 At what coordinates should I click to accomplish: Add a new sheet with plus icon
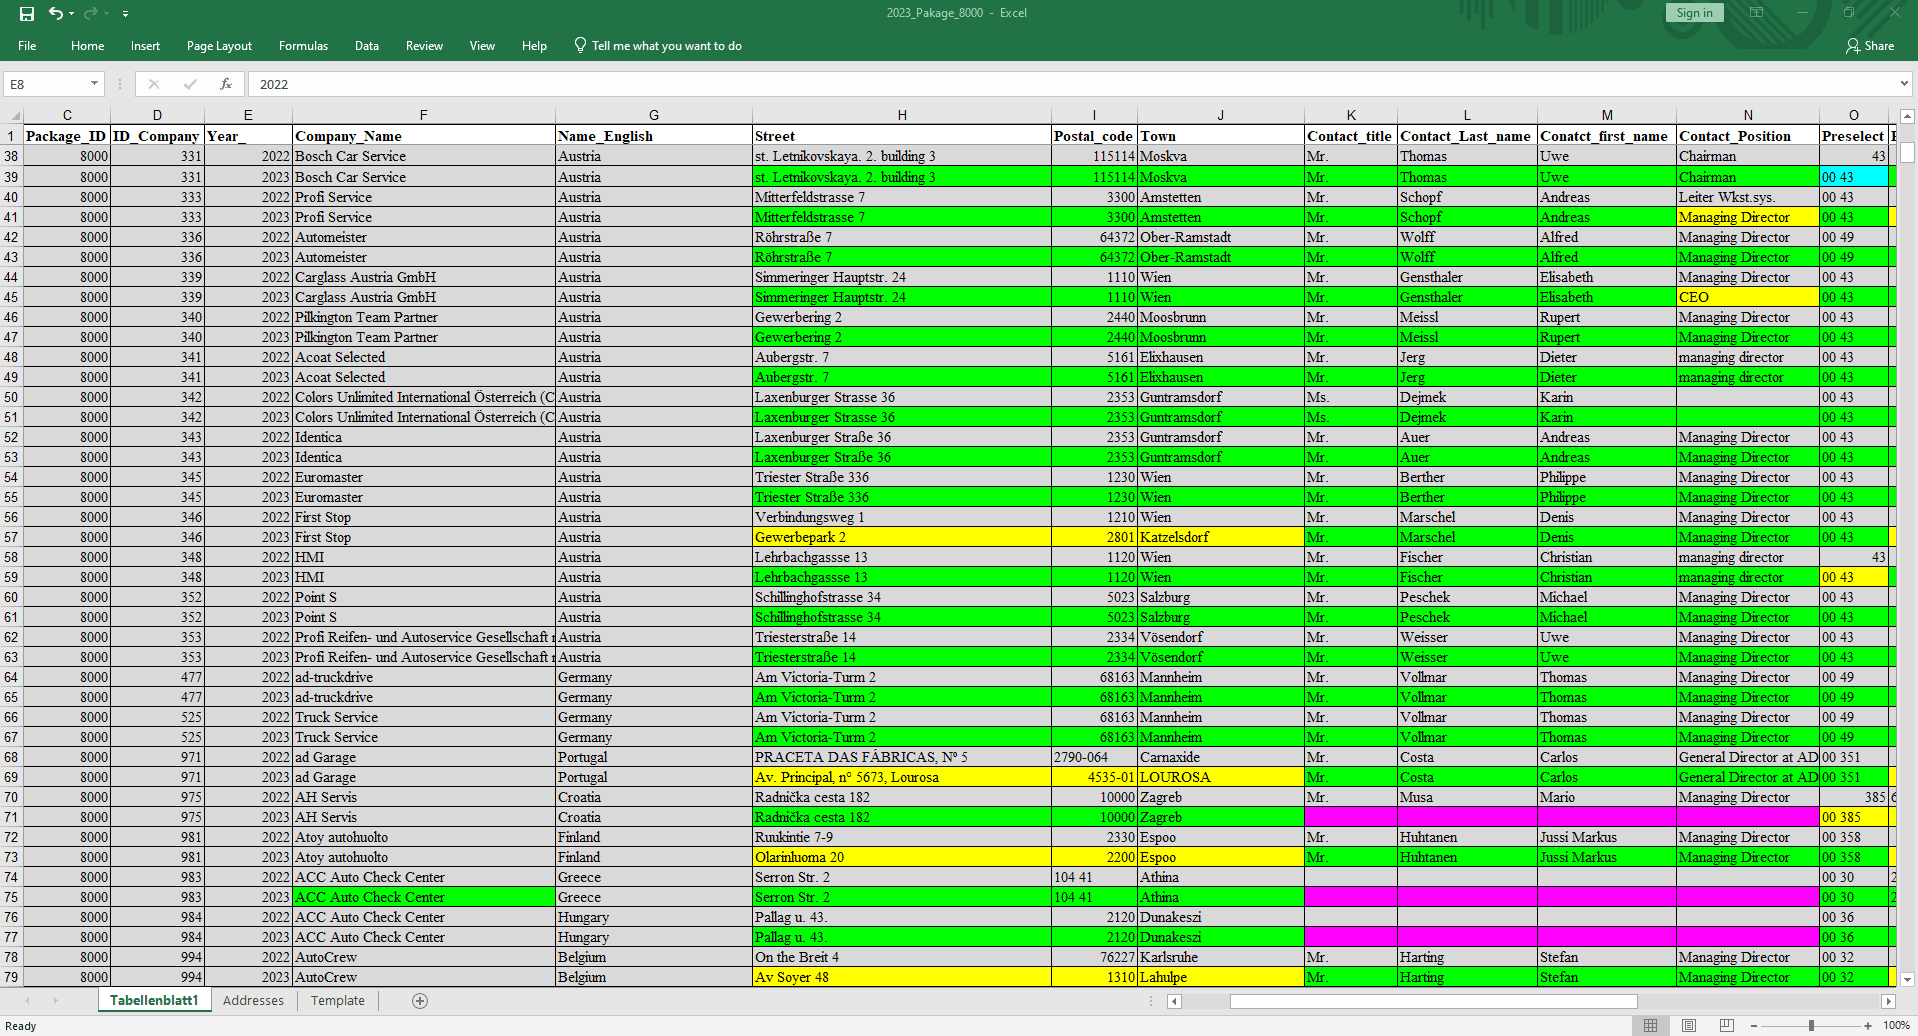coord(420,1001)
